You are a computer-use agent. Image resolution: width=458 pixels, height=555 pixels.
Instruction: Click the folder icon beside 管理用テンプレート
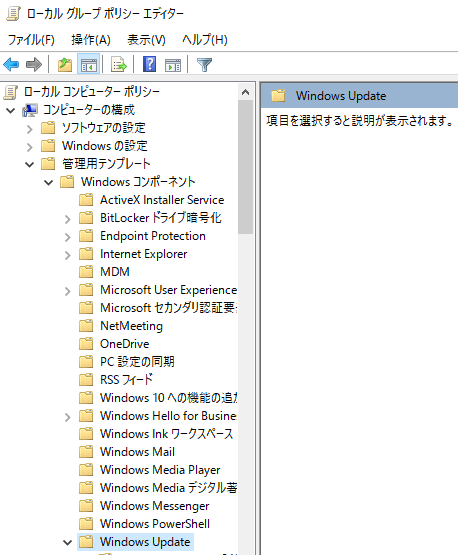tap(48, 164)
